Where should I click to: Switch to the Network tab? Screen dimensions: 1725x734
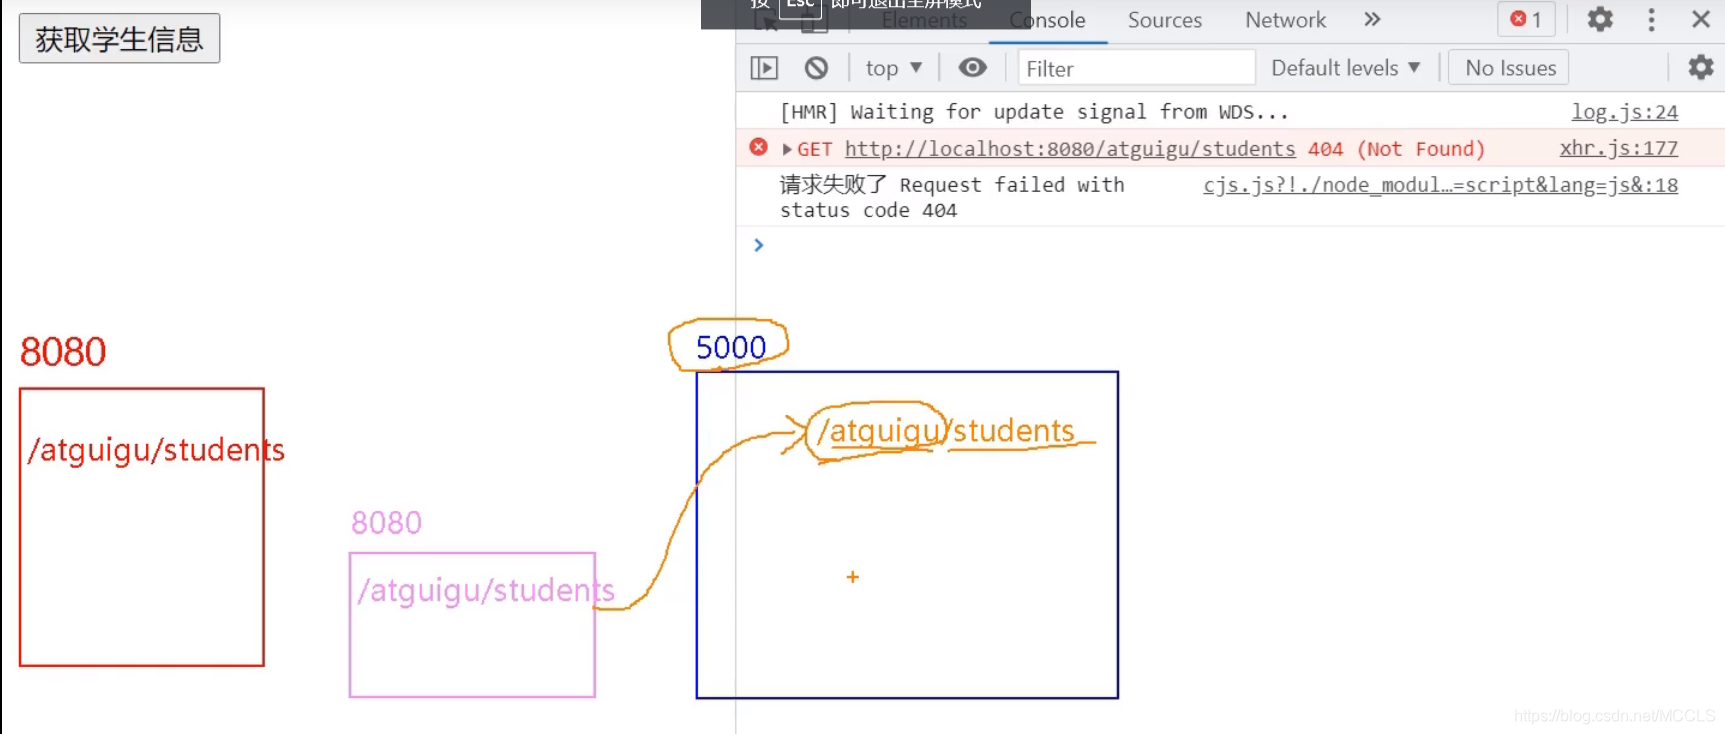point(1285,20)
